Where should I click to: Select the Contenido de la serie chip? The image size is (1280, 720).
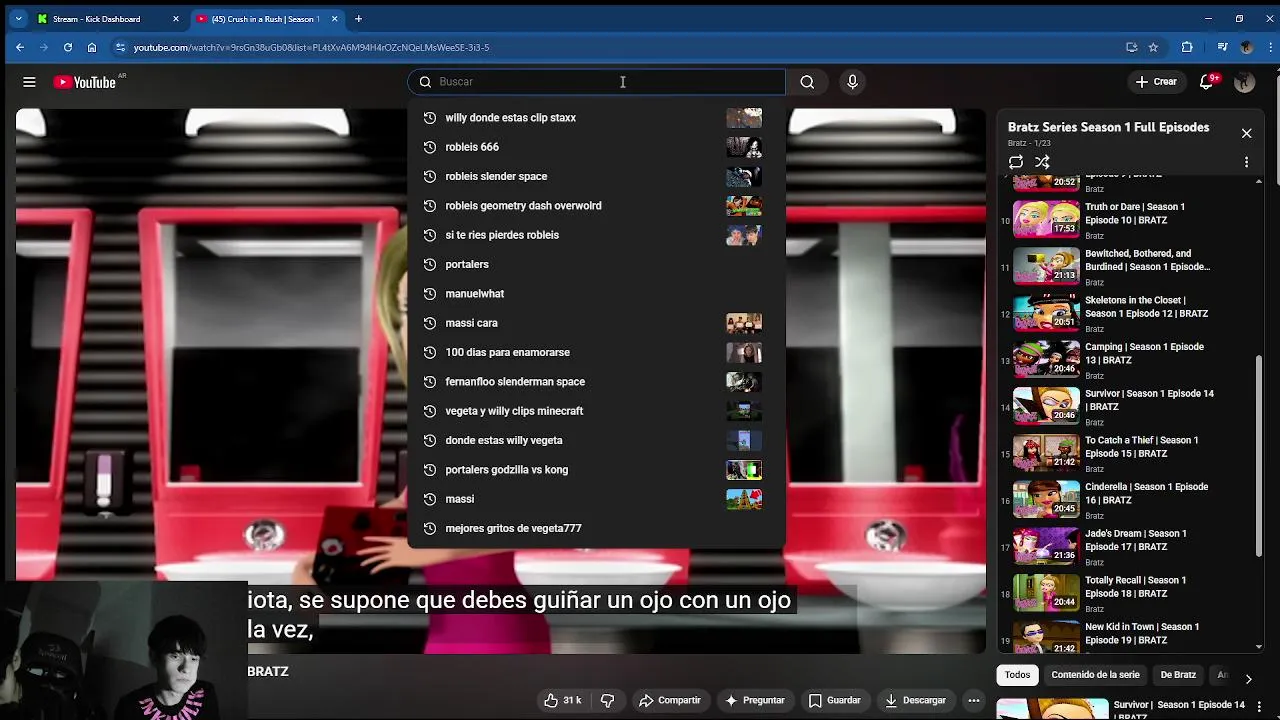click(1095, 675)
